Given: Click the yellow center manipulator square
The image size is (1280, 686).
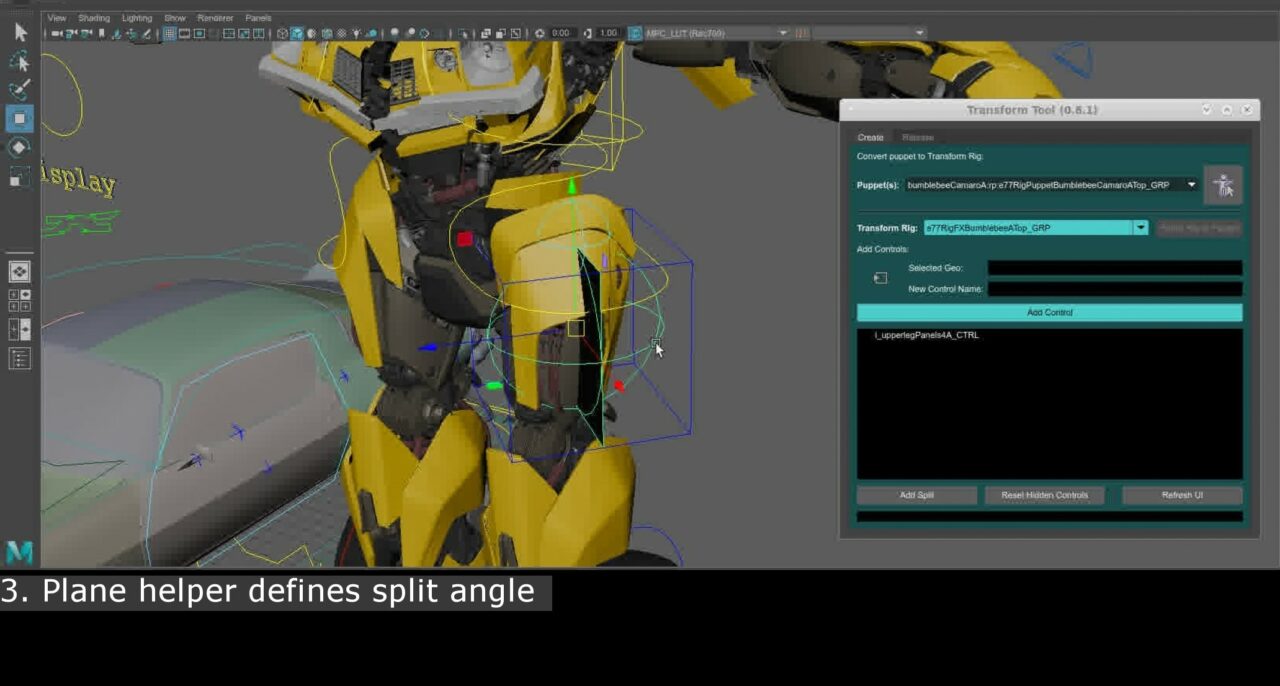Looking at the screenshot, I should tap(576, 327).
